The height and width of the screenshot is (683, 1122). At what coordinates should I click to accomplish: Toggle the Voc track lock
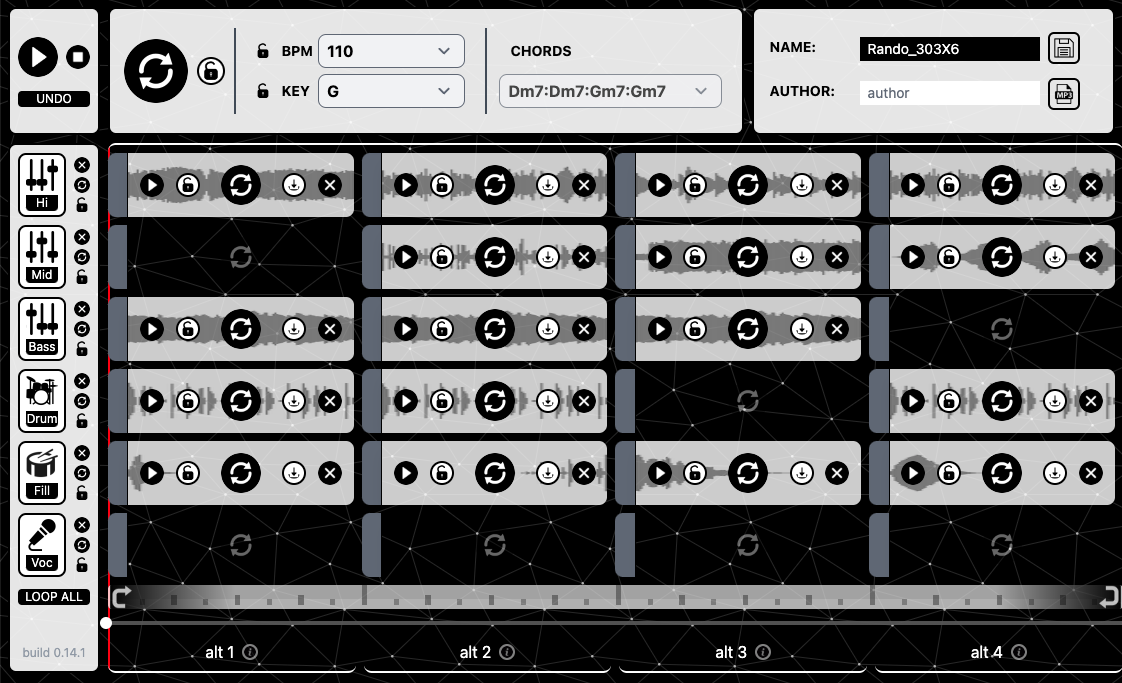point(82,565)
